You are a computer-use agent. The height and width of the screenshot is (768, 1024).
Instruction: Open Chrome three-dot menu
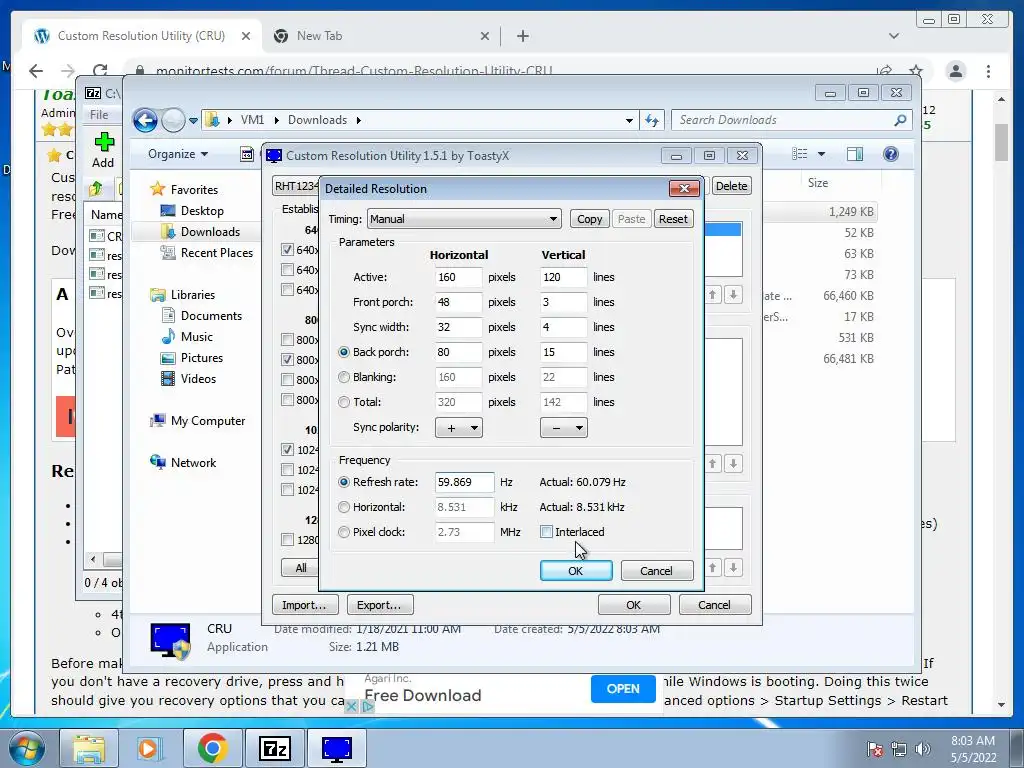coord(988,71)
